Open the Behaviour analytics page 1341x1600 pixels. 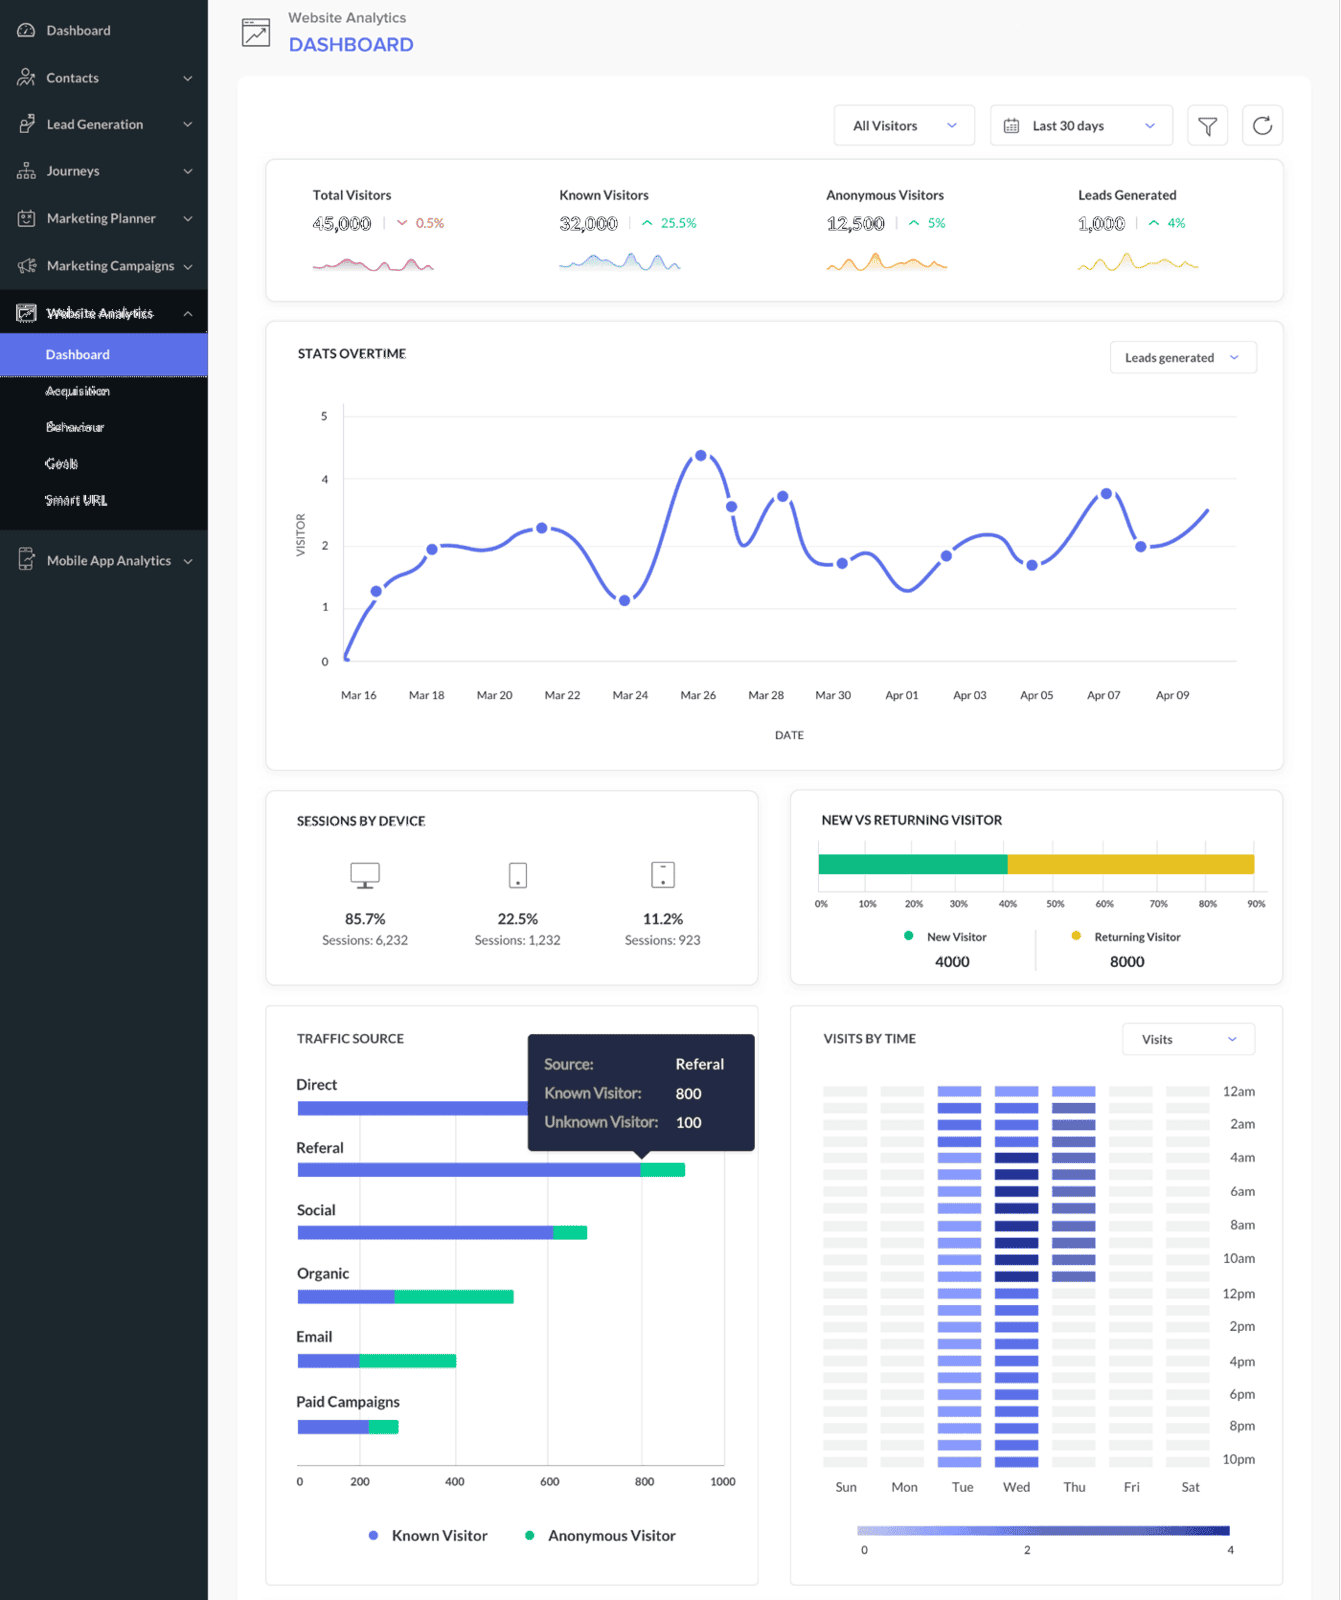pyautogui.click(x=75, y=427)
